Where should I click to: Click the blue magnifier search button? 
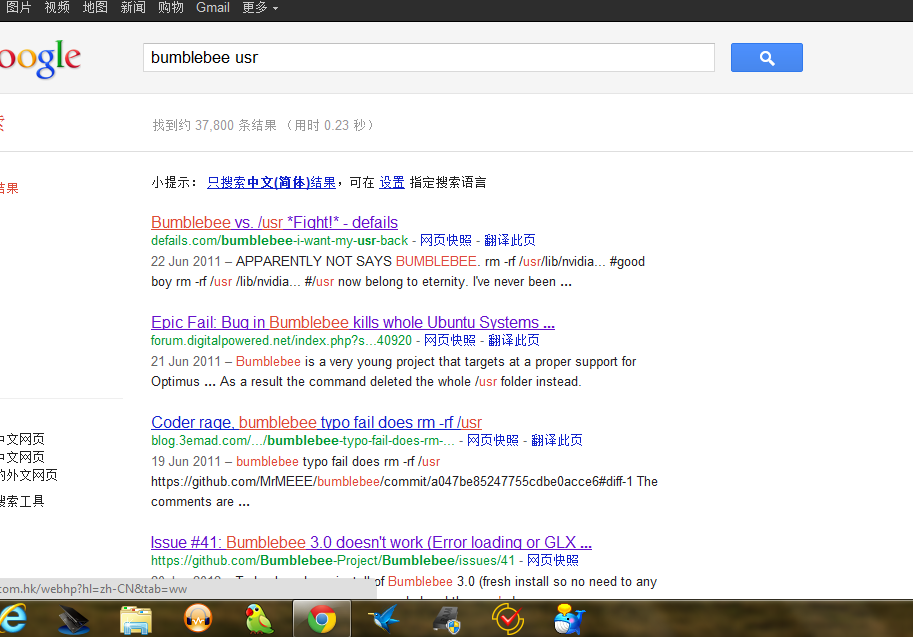tap(766, 58)
